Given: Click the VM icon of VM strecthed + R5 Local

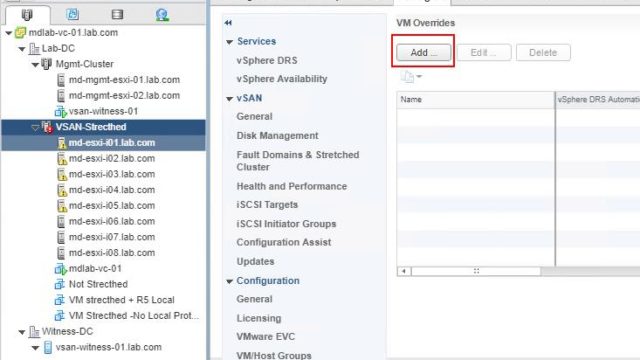Looking at the screenshot, I should click(x=60, y=300).
